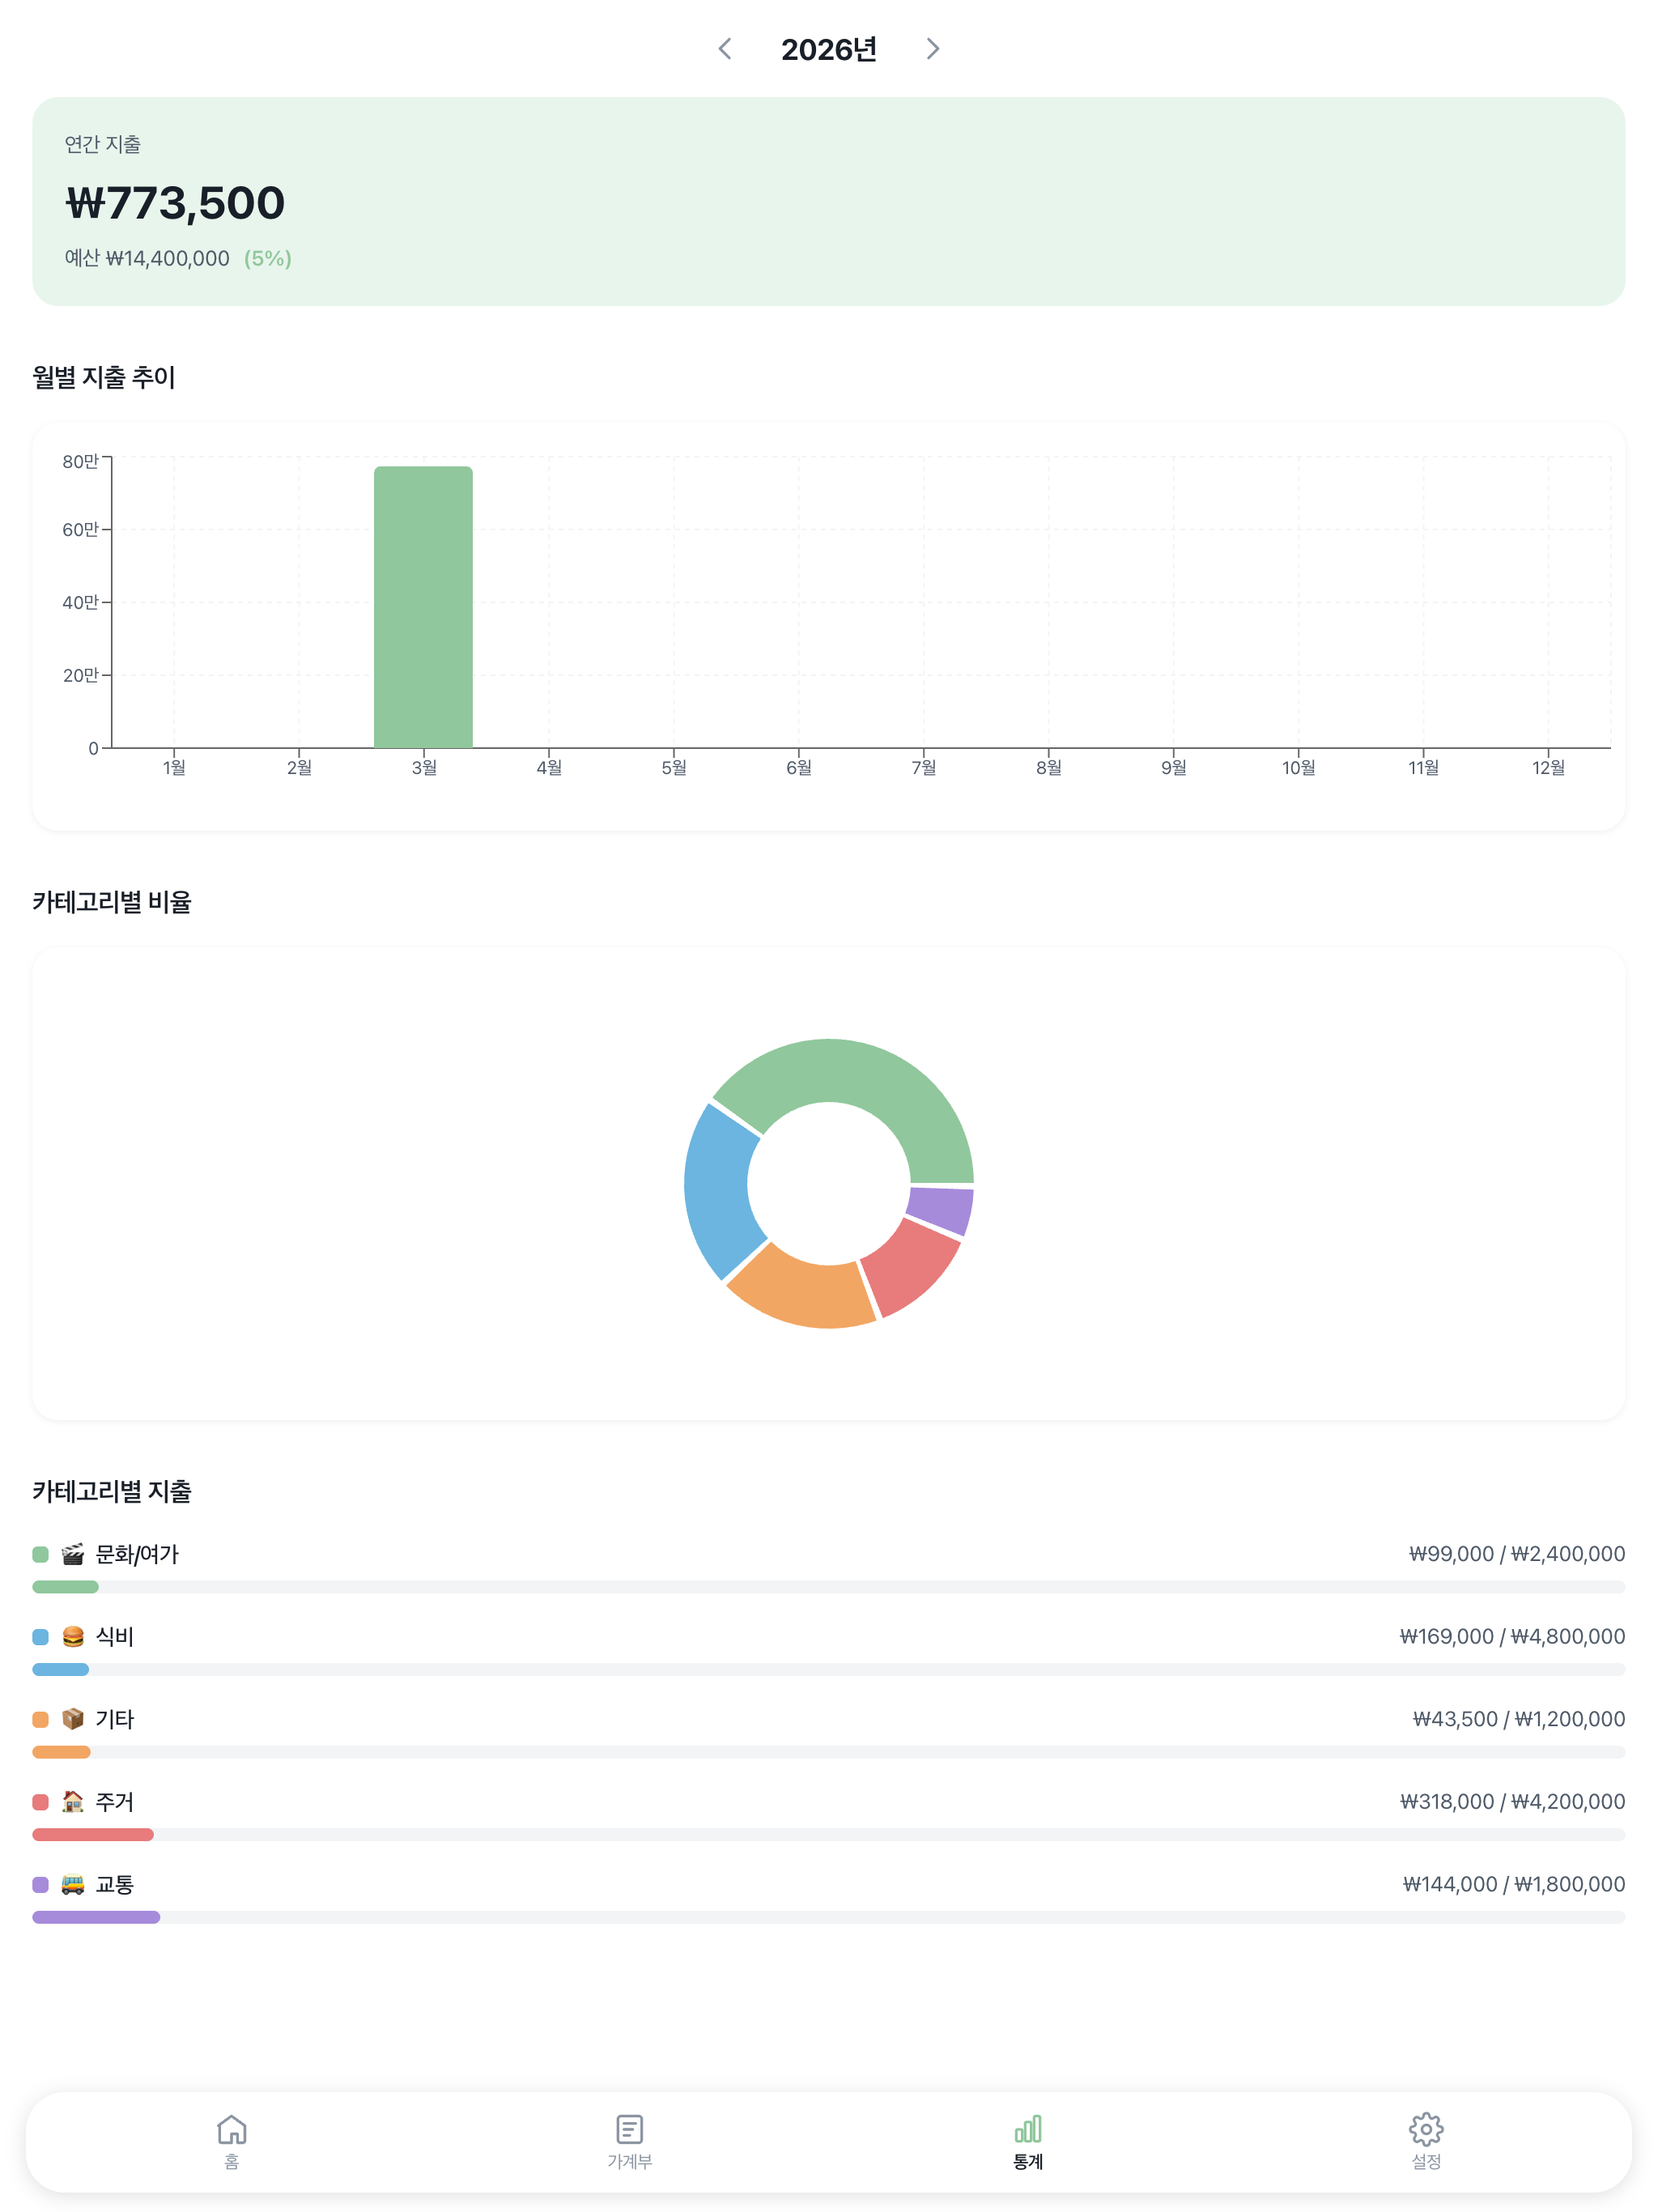The width and height of the screenshot is (1658, 2212).
Task: Open the 설정 gear icon
Action: (x=1426, y=2129)
